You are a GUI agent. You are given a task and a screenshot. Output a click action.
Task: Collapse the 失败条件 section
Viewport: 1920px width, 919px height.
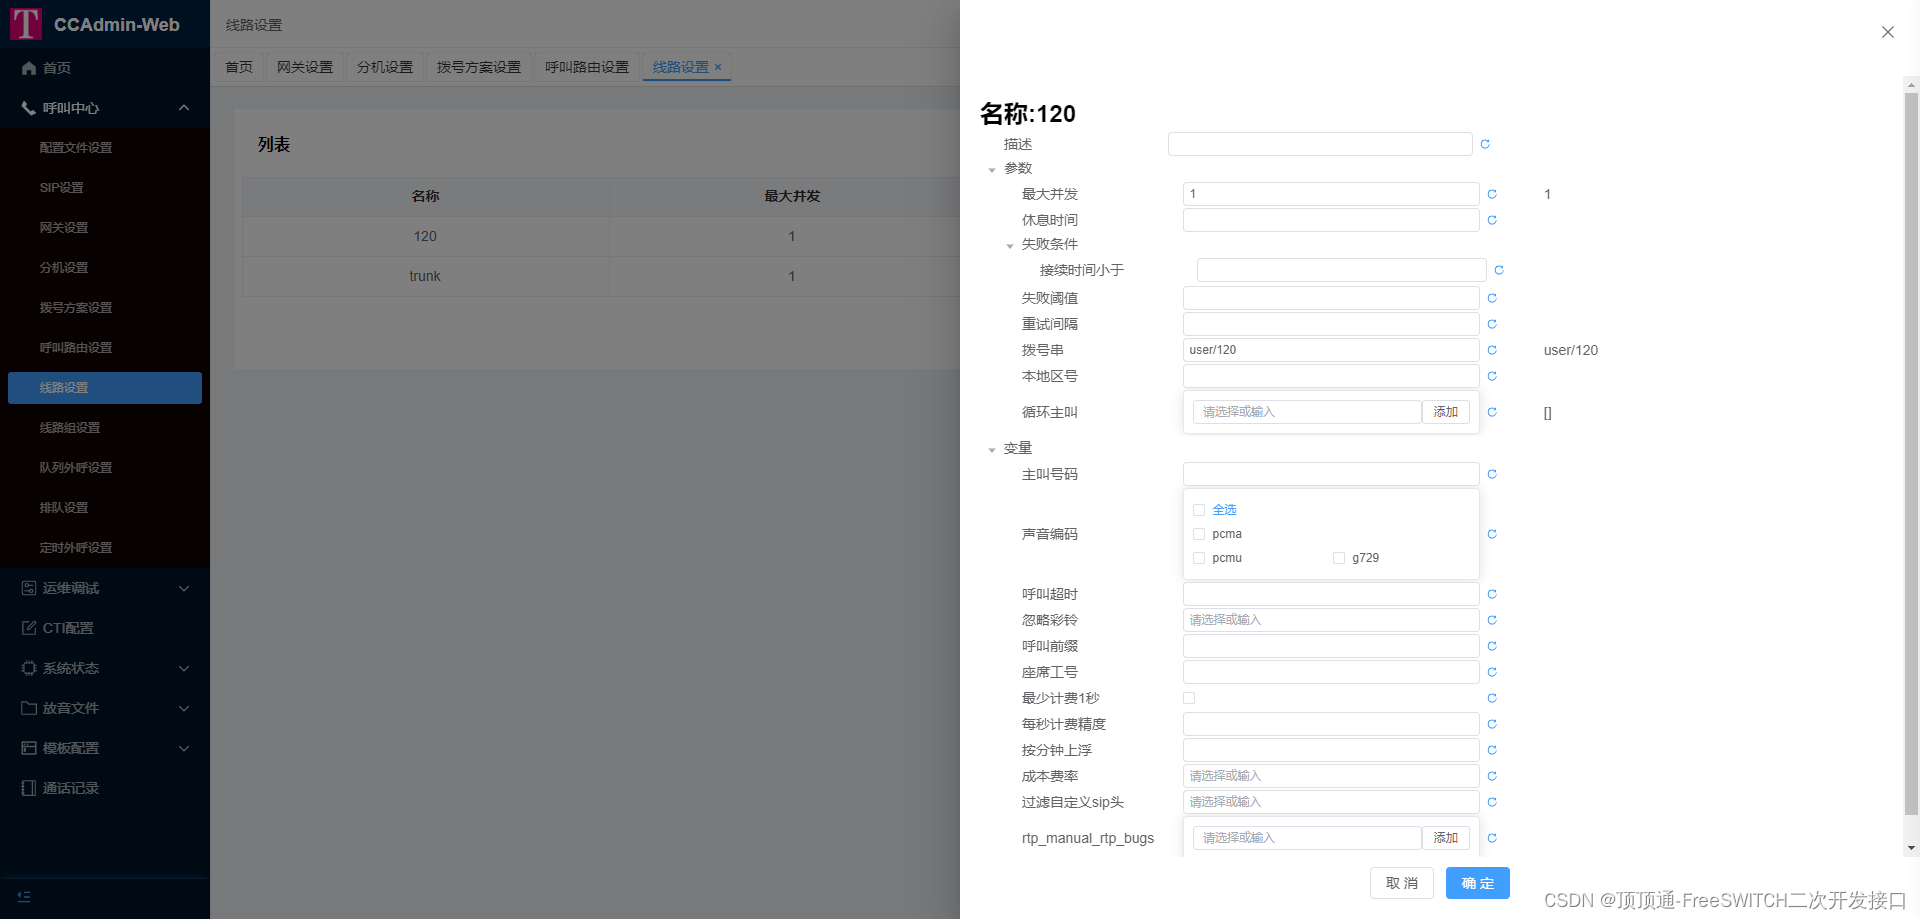pos(1010,244)
